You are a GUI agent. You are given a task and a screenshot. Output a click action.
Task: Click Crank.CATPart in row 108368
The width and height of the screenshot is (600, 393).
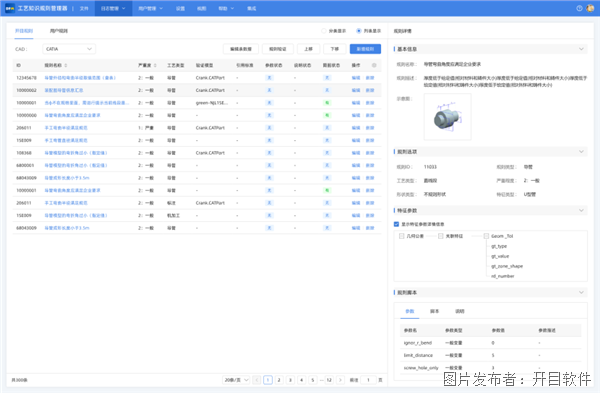[210, 153]
